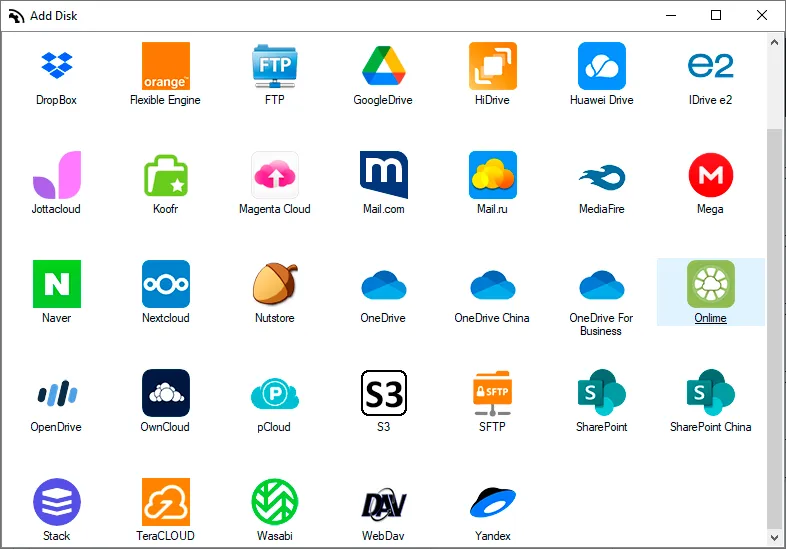
Task: Choose the S3 storage icon
Action: point(383,393)
